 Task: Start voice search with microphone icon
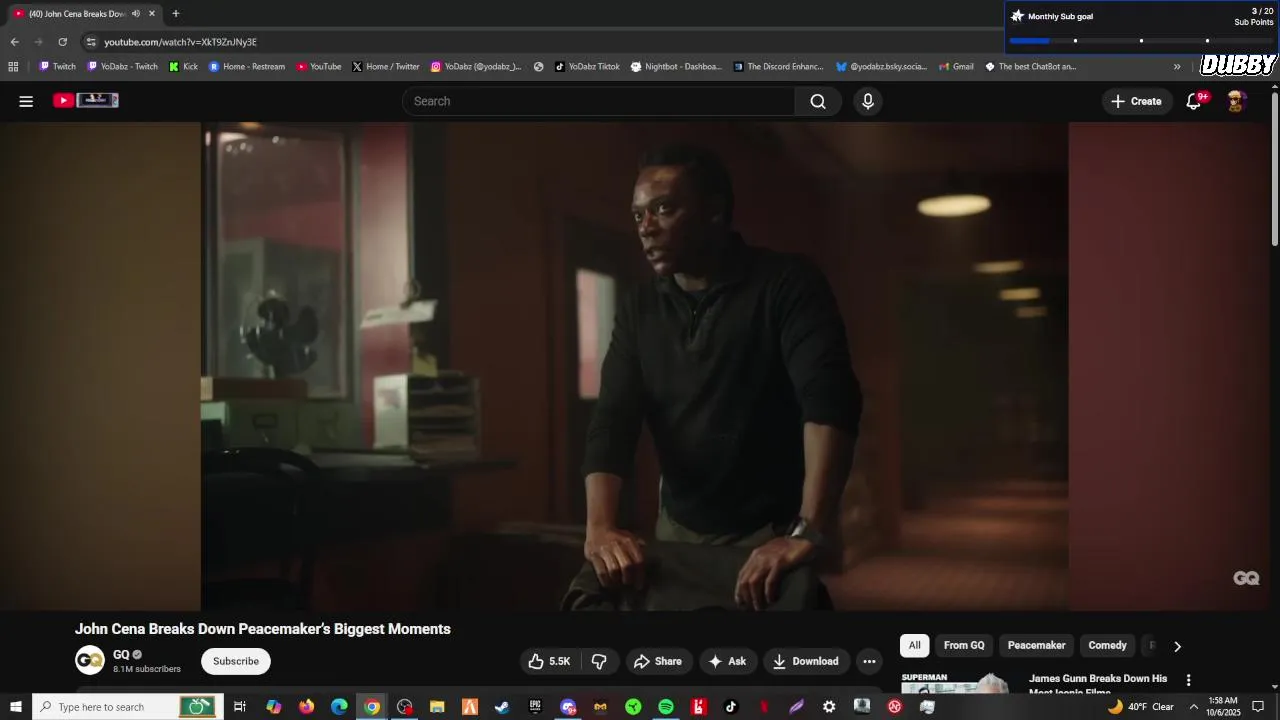point(868,101)
